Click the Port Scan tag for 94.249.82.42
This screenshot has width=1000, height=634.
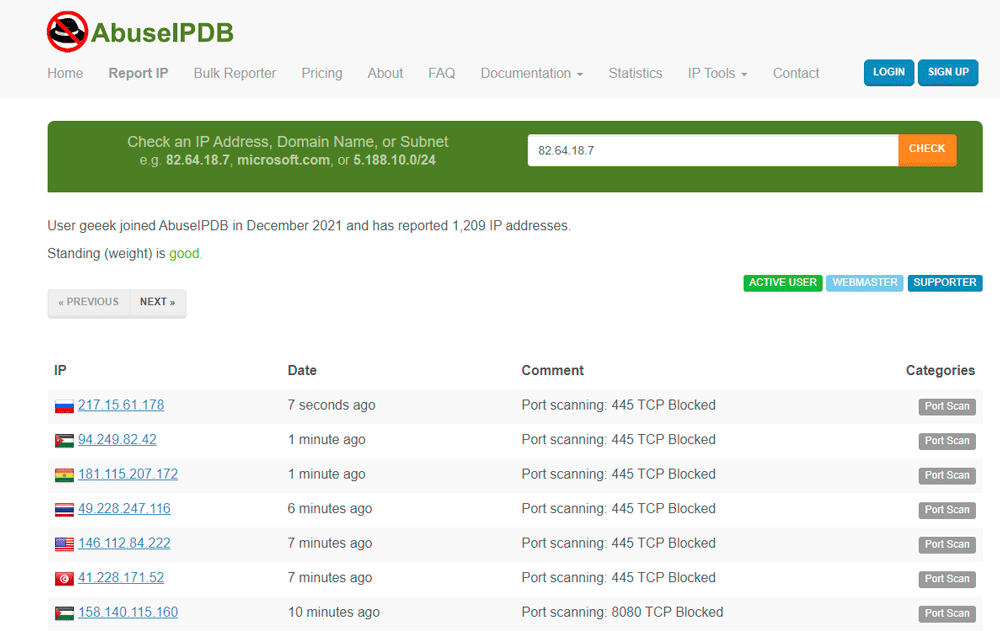click(x=947, y=441)
